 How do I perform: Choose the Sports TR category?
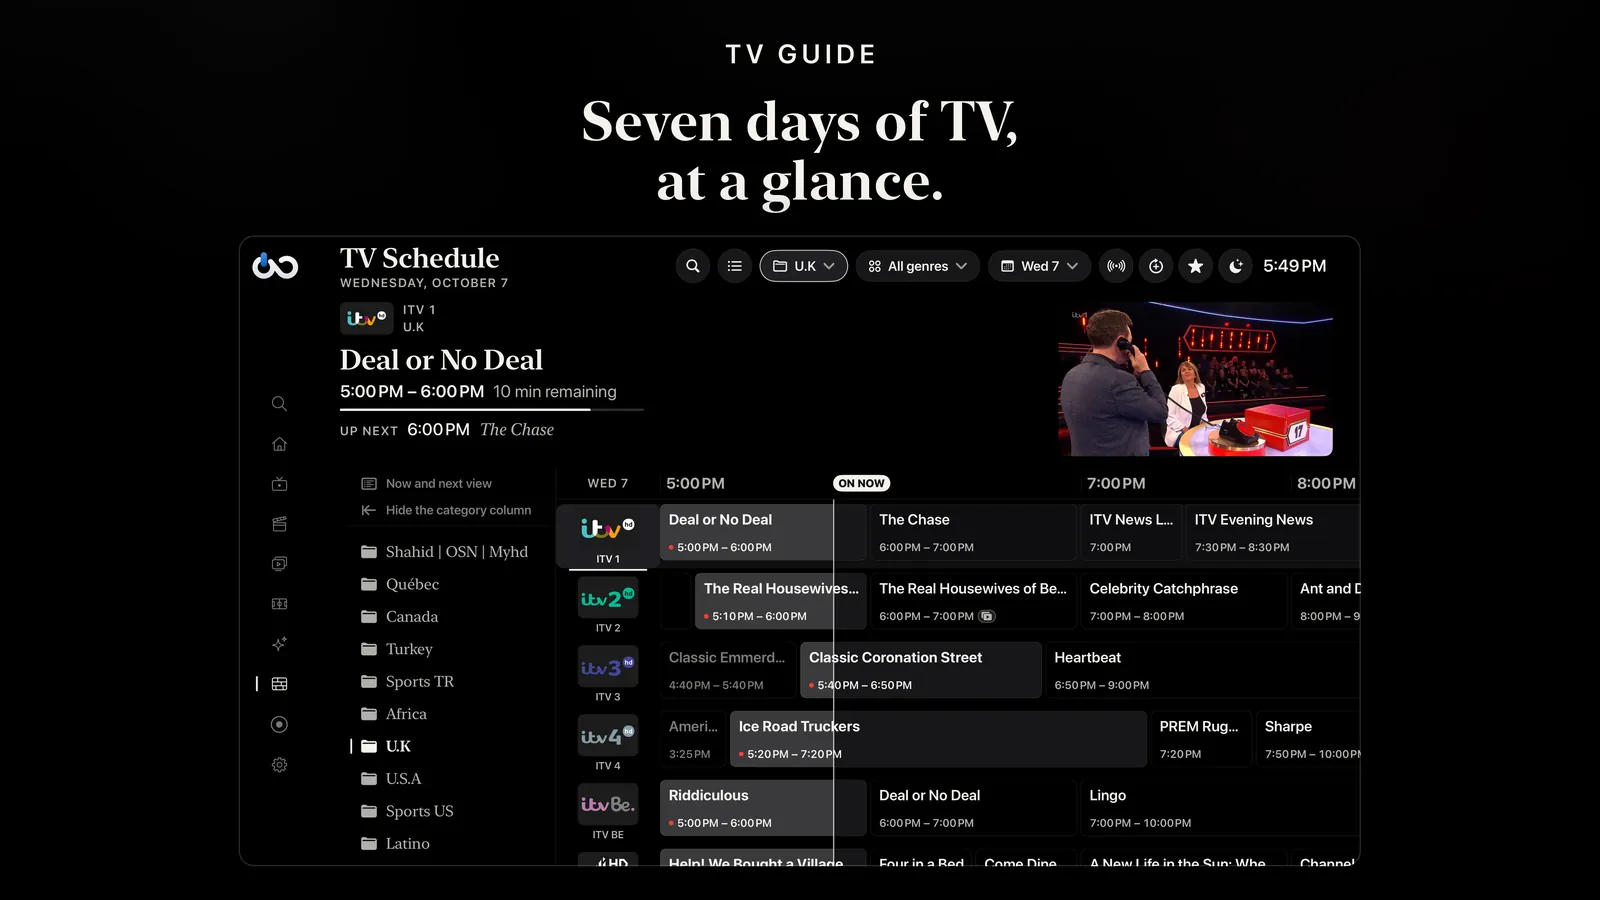(x=407, y=682)
